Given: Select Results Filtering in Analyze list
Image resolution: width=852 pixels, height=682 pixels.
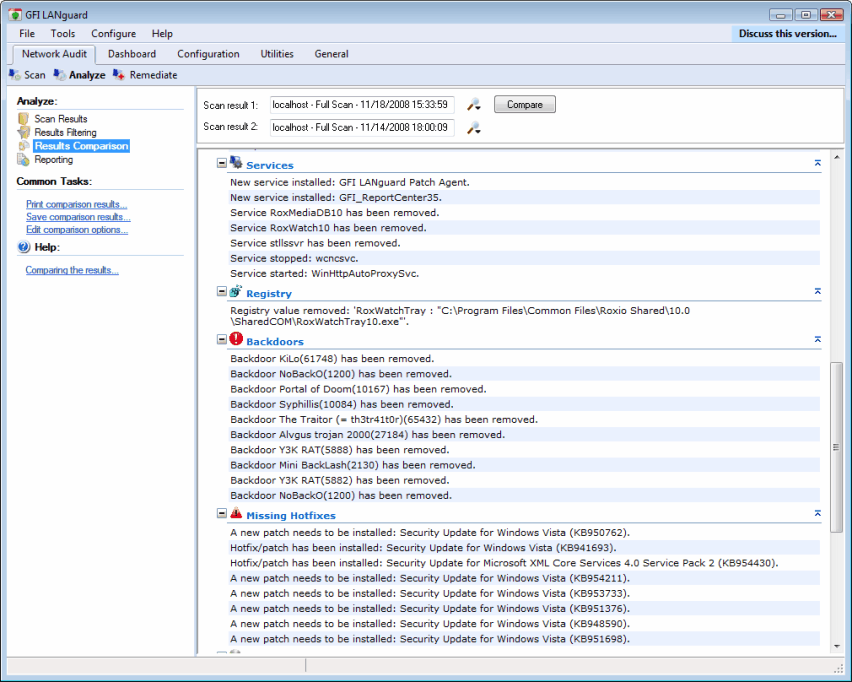Looking at the screenshot, I should tap(65, 132).
